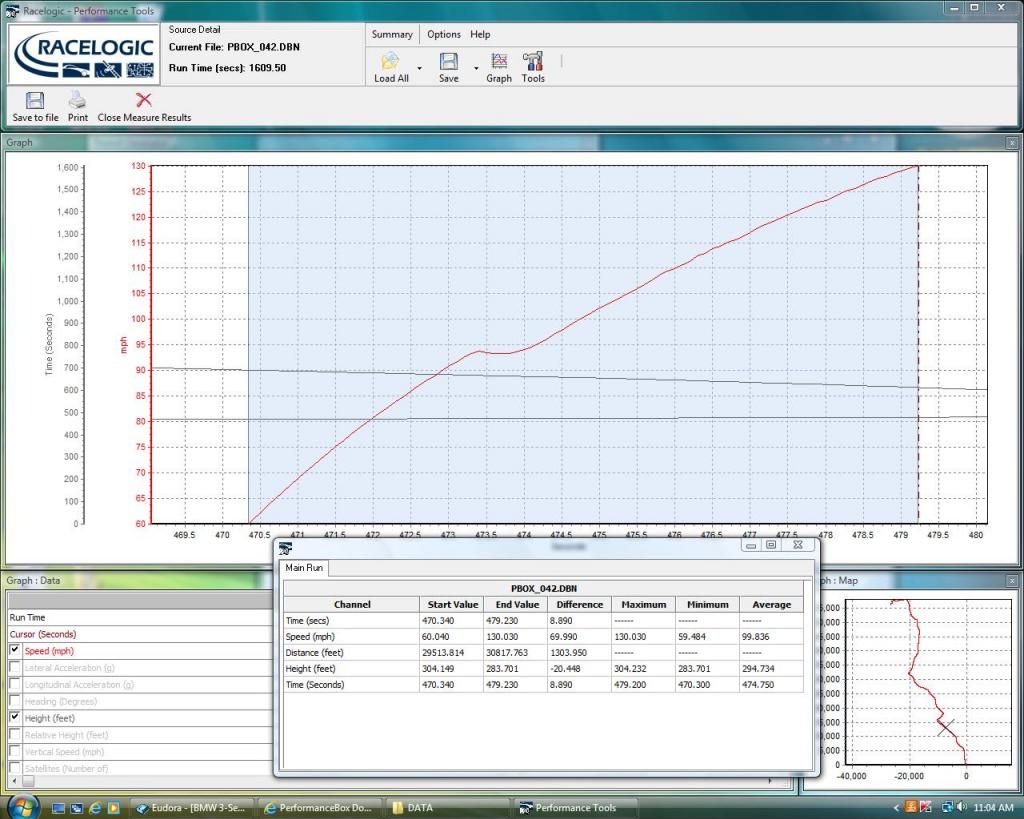
Task: Launch Windows Media Player from quick launch
Action: (113, 808)
